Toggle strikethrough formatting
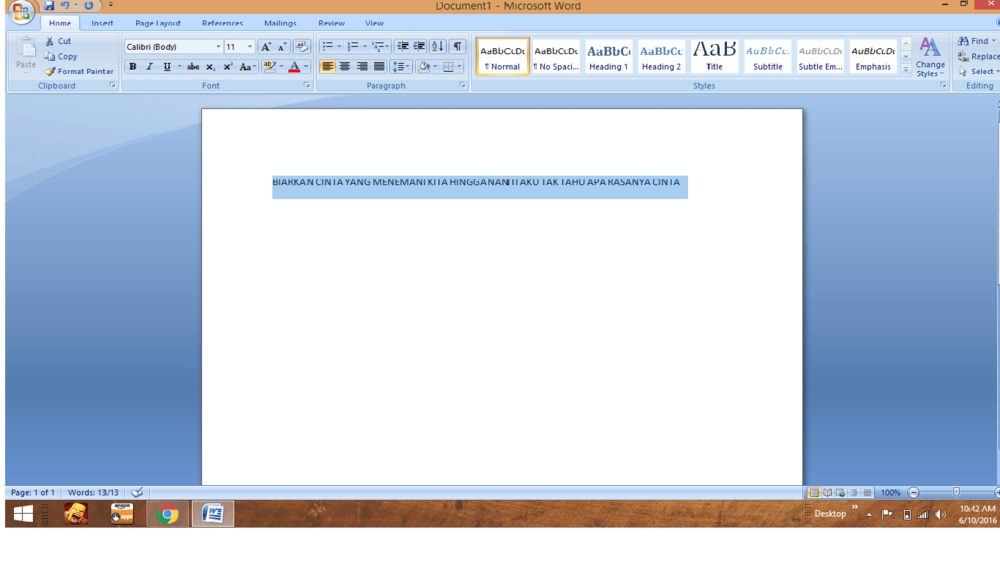The image size is (1000, 562). [193, 66]
